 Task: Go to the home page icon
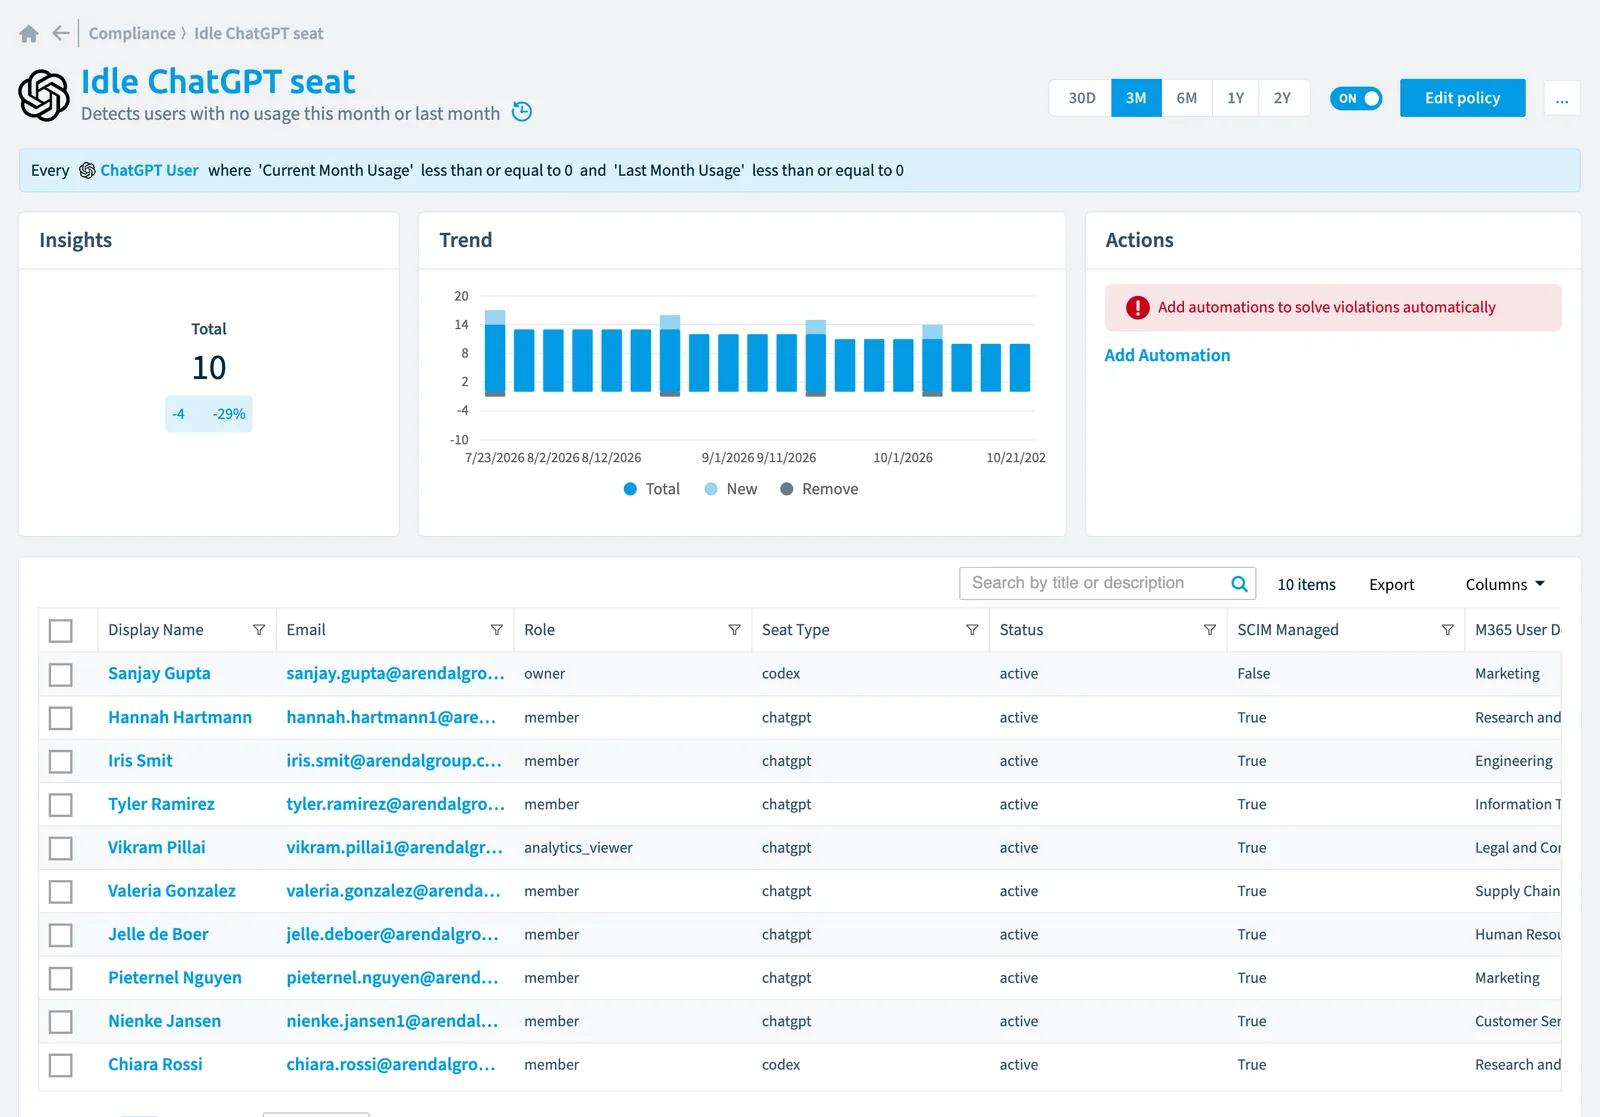pyautogui.click(x=29, y=34)
